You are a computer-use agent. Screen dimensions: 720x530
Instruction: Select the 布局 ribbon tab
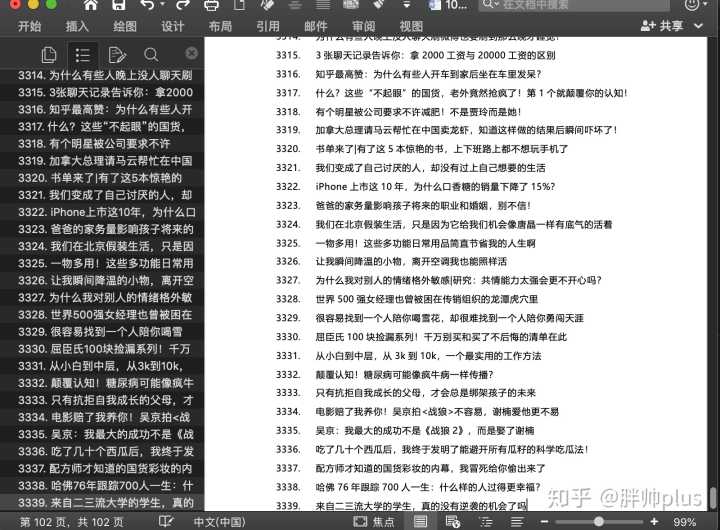point(220,26)
